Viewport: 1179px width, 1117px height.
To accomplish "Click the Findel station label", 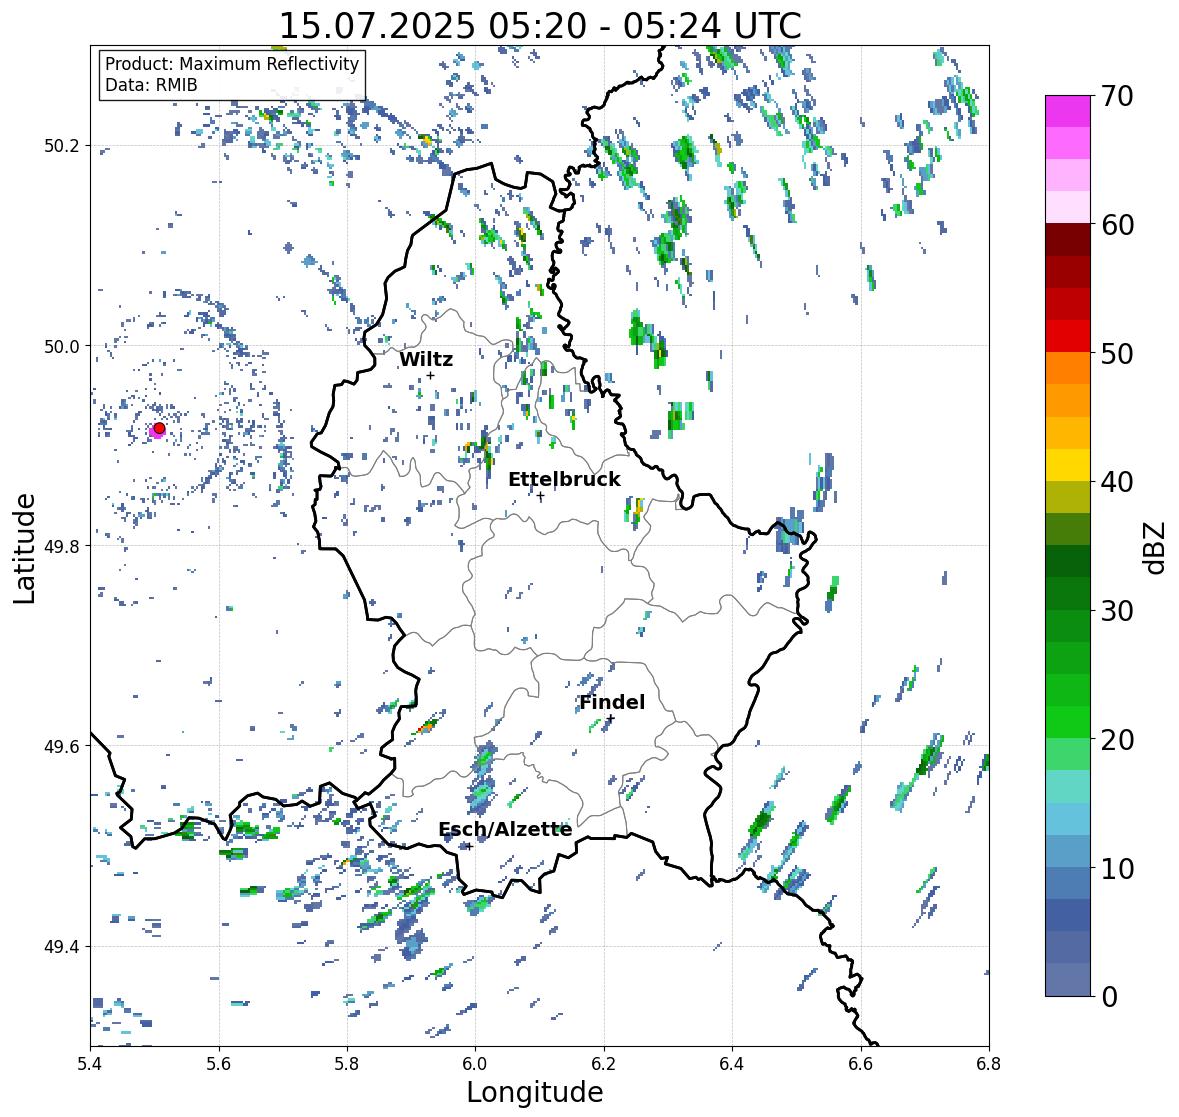I will (611, 702).
